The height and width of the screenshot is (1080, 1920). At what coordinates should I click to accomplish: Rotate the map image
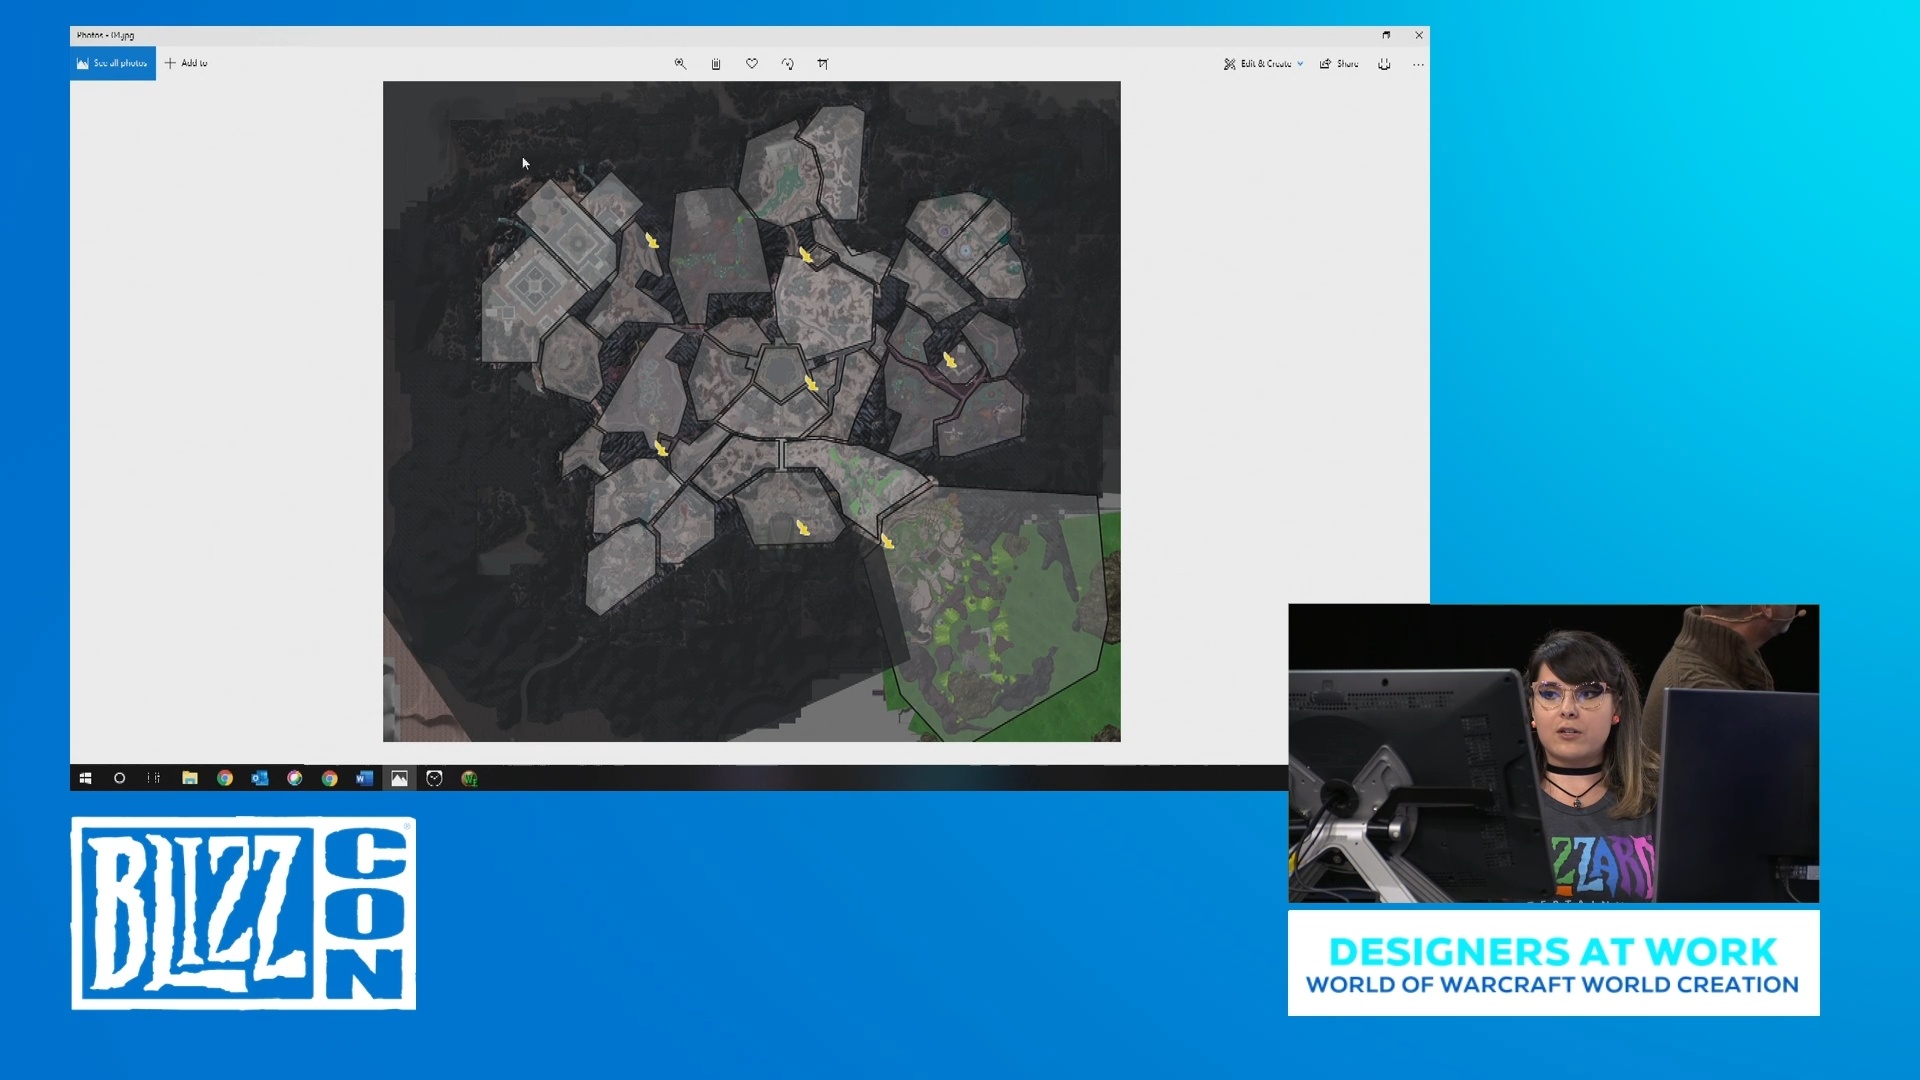click(x=787, y=63)
